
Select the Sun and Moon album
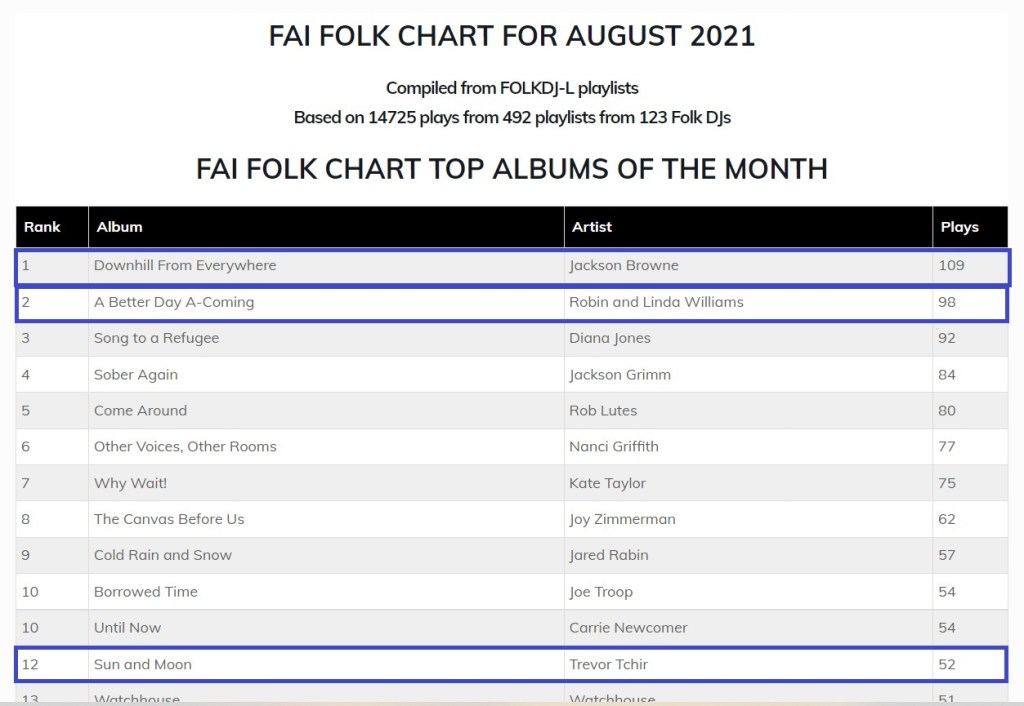click(x=143, y=664)
